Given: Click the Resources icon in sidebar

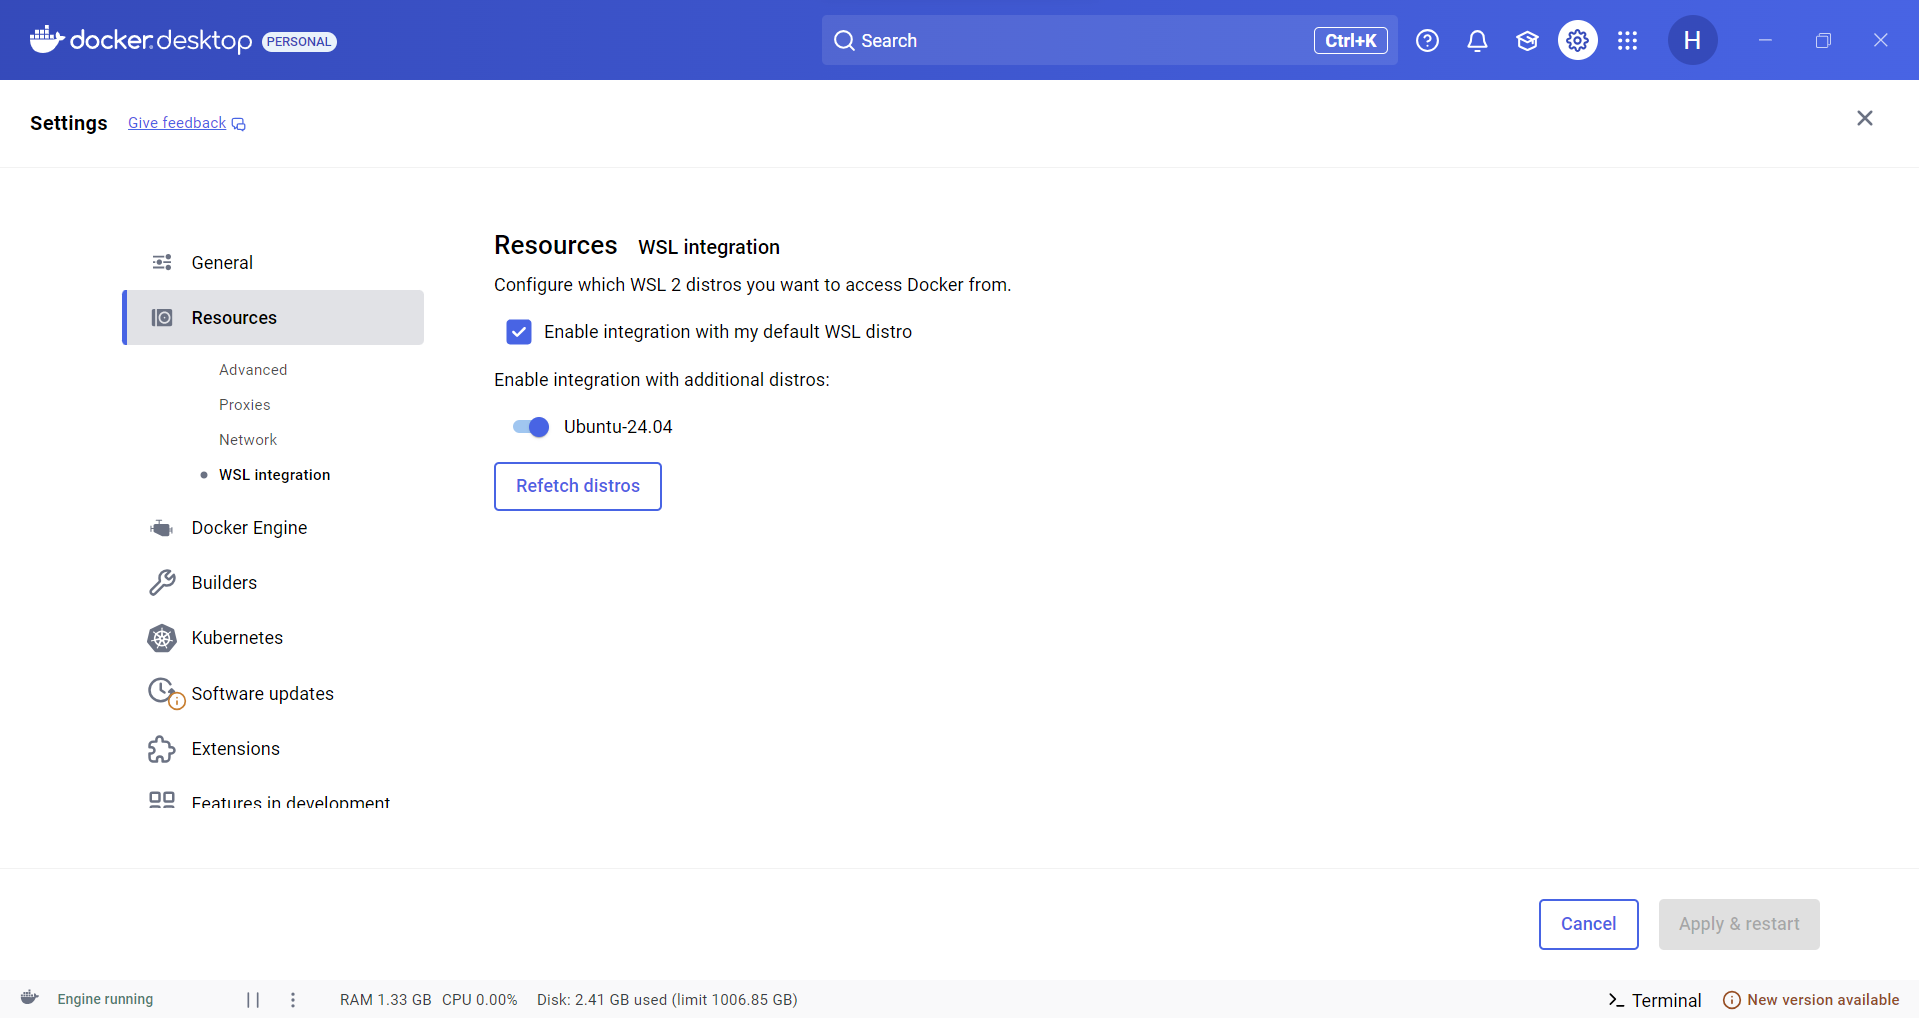Looking at the screenshot, I should (x=162, y=317).
